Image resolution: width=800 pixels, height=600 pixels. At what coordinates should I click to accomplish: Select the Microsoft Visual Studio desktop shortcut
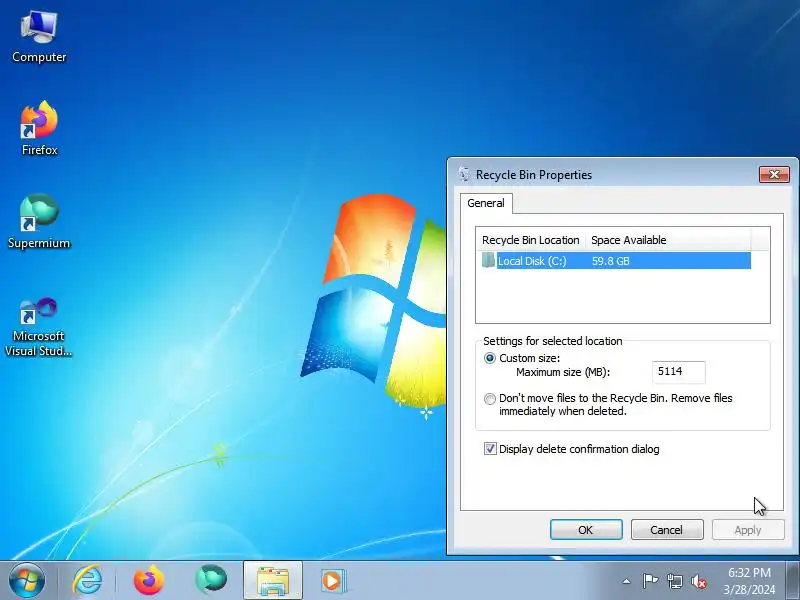(x=39, y=327)
